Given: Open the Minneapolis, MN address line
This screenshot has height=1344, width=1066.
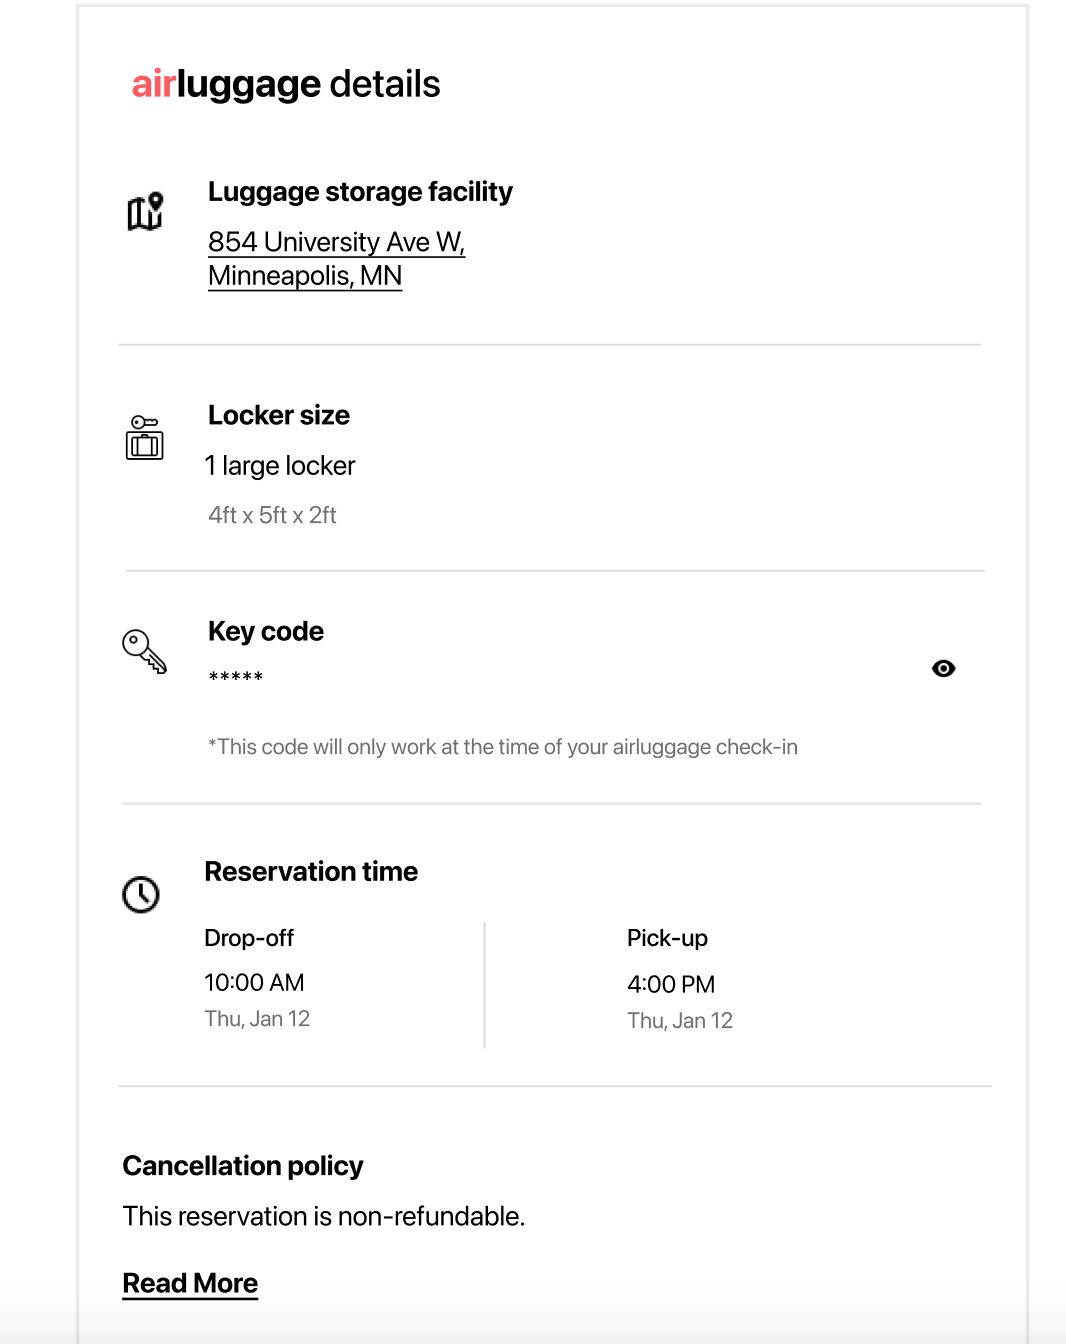Looking at the screenshot, I should (x=305, y=276).
